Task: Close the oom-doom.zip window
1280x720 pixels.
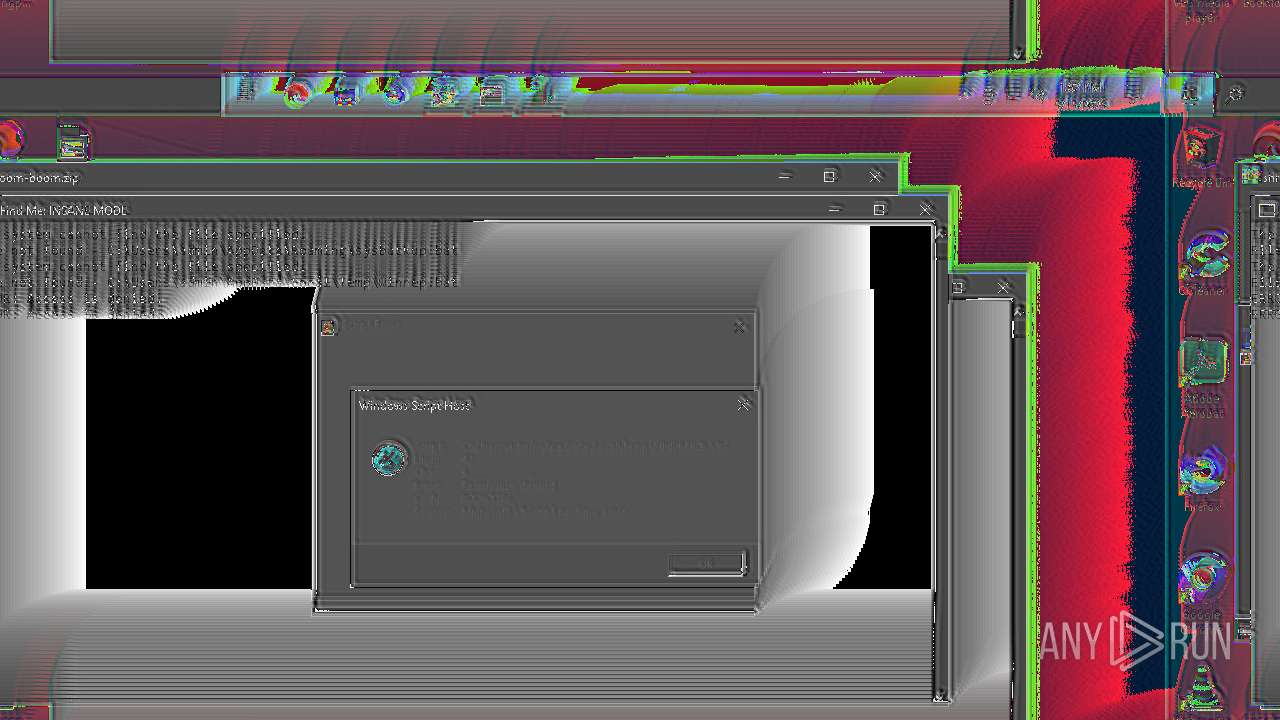Action: coord(875,176)
